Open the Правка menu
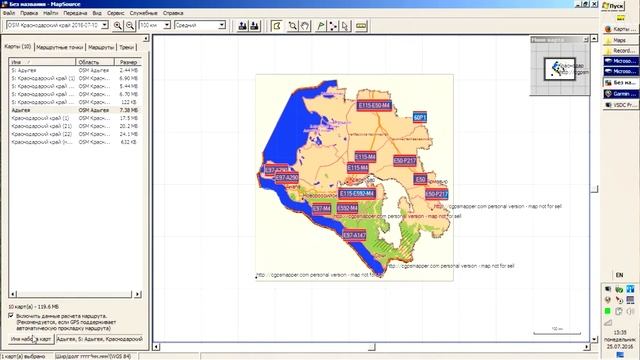Screen dimensions: 640x360 29,13
